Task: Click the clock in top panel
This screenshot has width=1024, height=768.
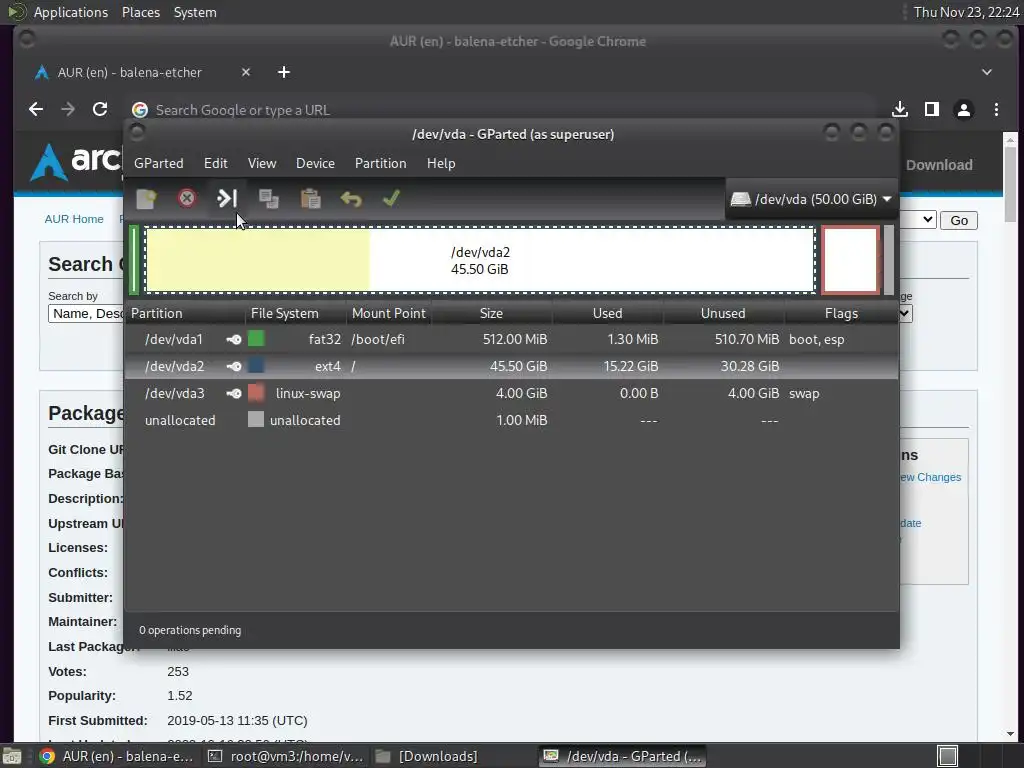Action: click(x=966, y=12)
